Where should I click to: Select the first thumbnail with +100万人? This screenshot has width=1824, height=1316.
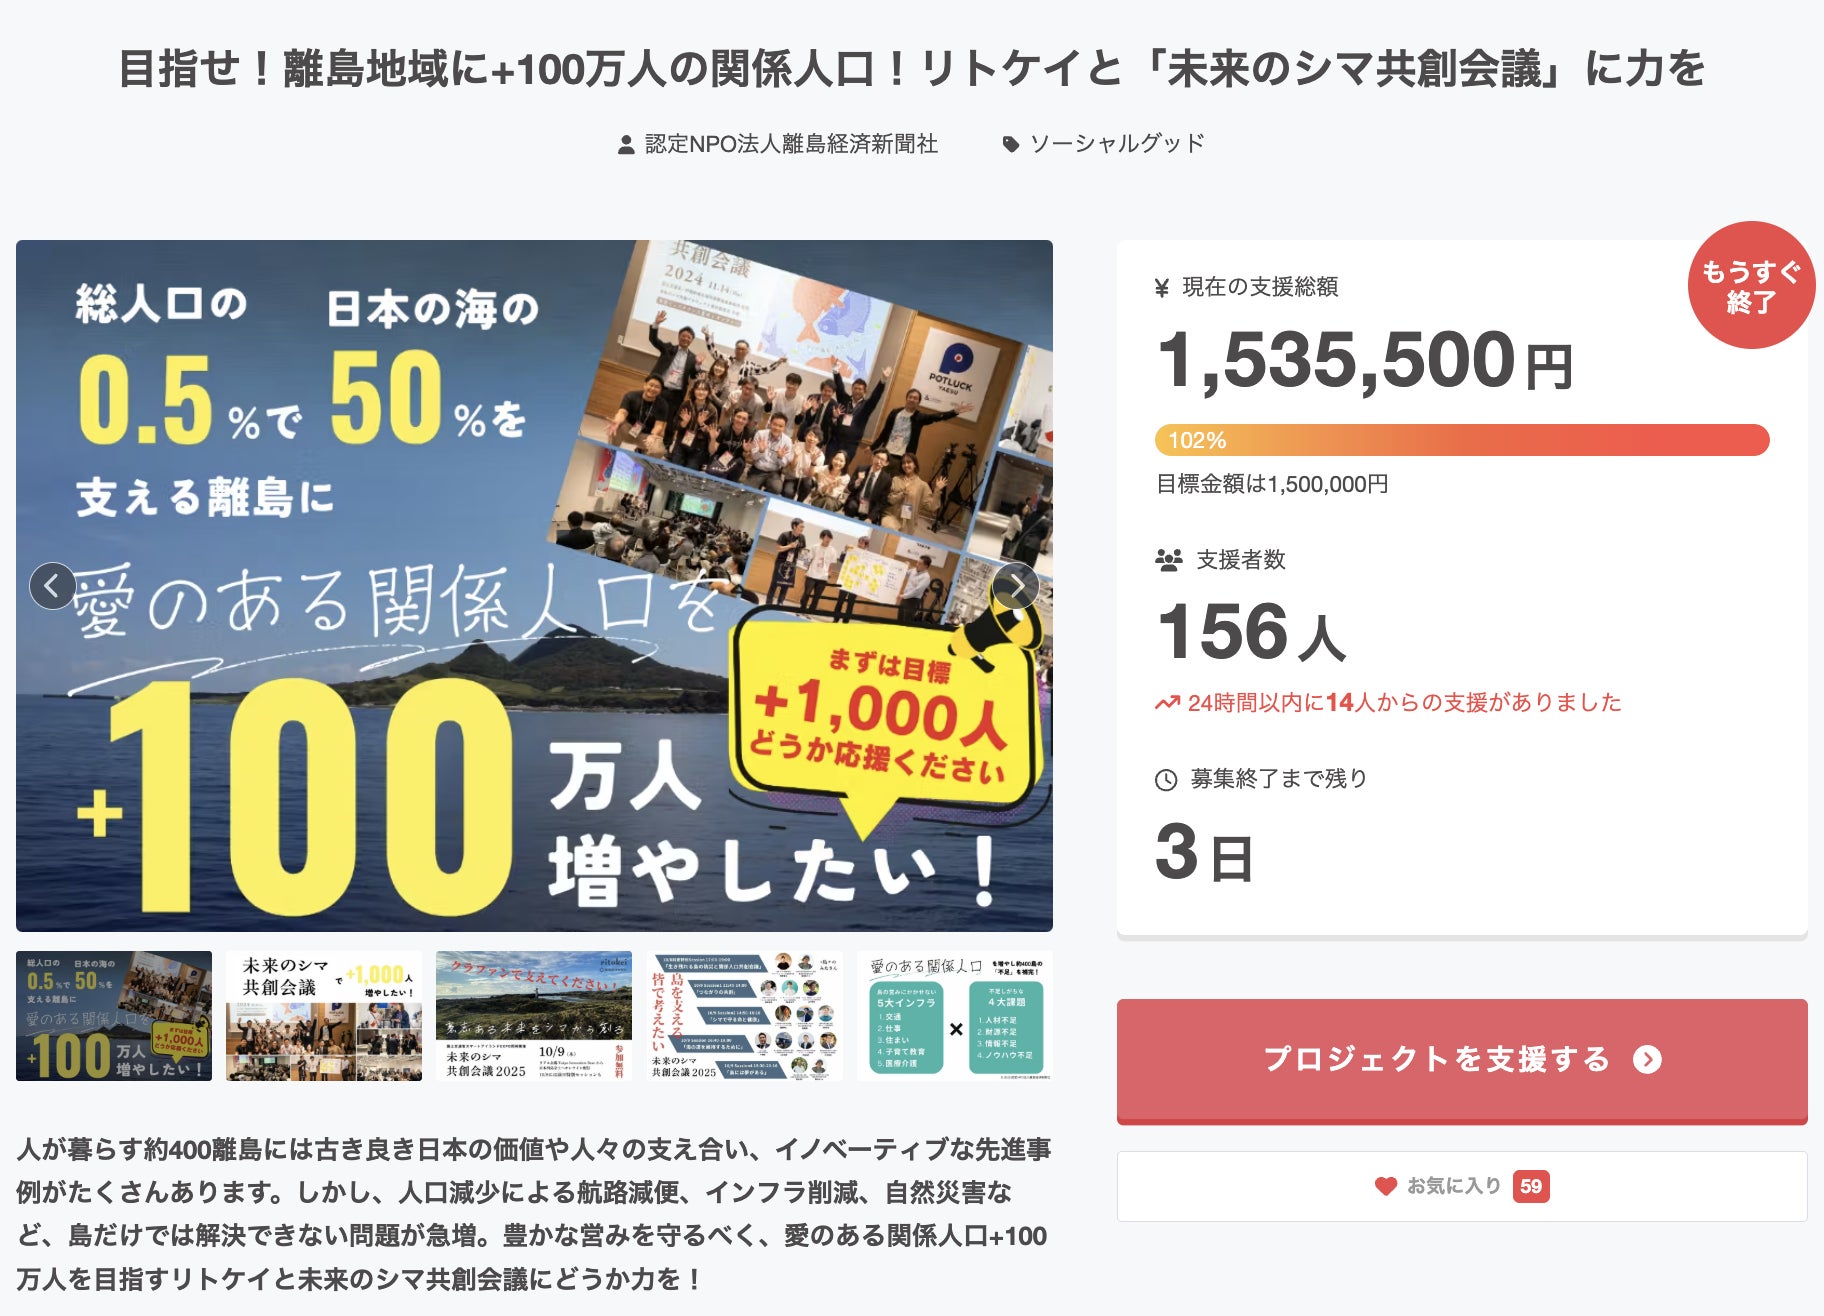click(114, 1015)
